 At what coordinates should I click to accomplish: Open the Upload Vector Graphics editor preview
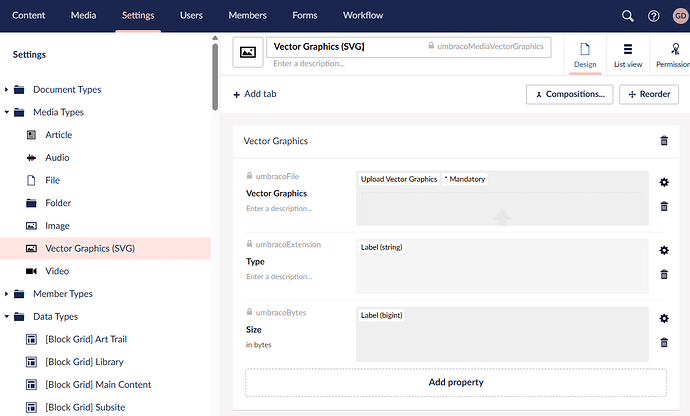tap(502, 198)
